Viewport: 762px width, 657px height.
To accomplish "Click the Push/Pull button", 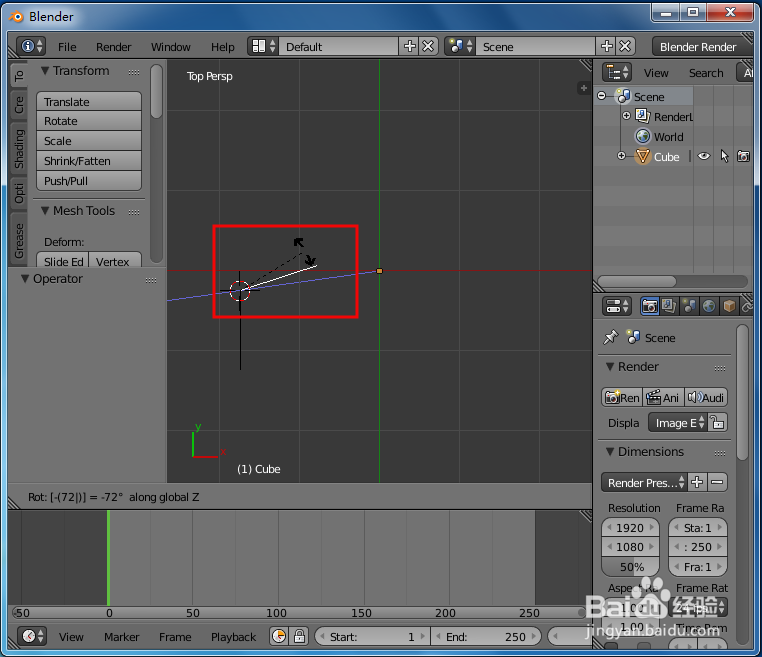I will [89, 180].
